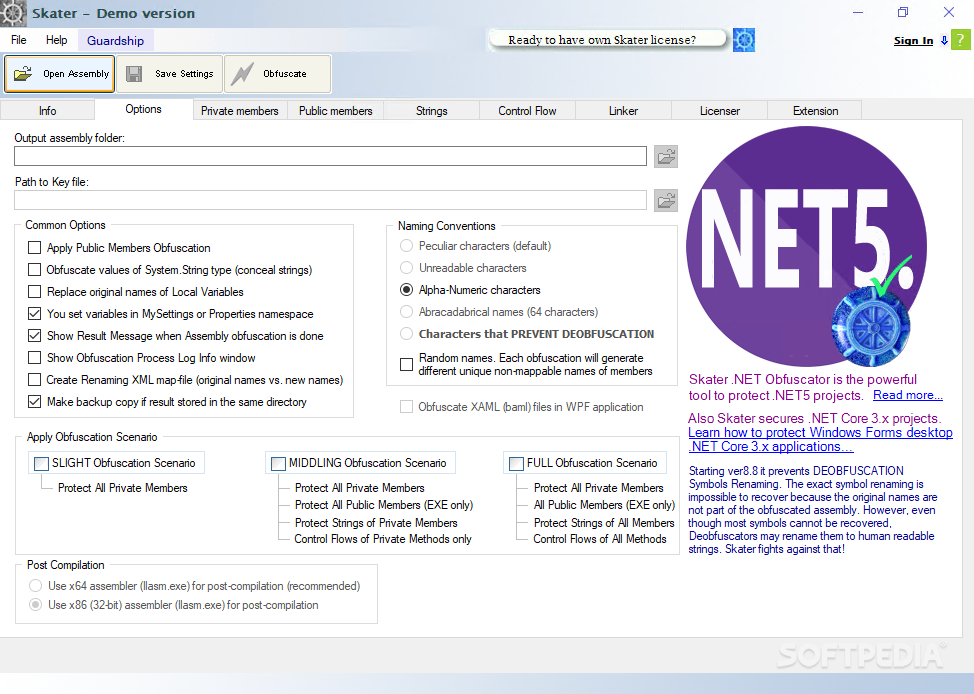
Task: Click Protect All Private Members under SLIGHT
Action: 122,488
